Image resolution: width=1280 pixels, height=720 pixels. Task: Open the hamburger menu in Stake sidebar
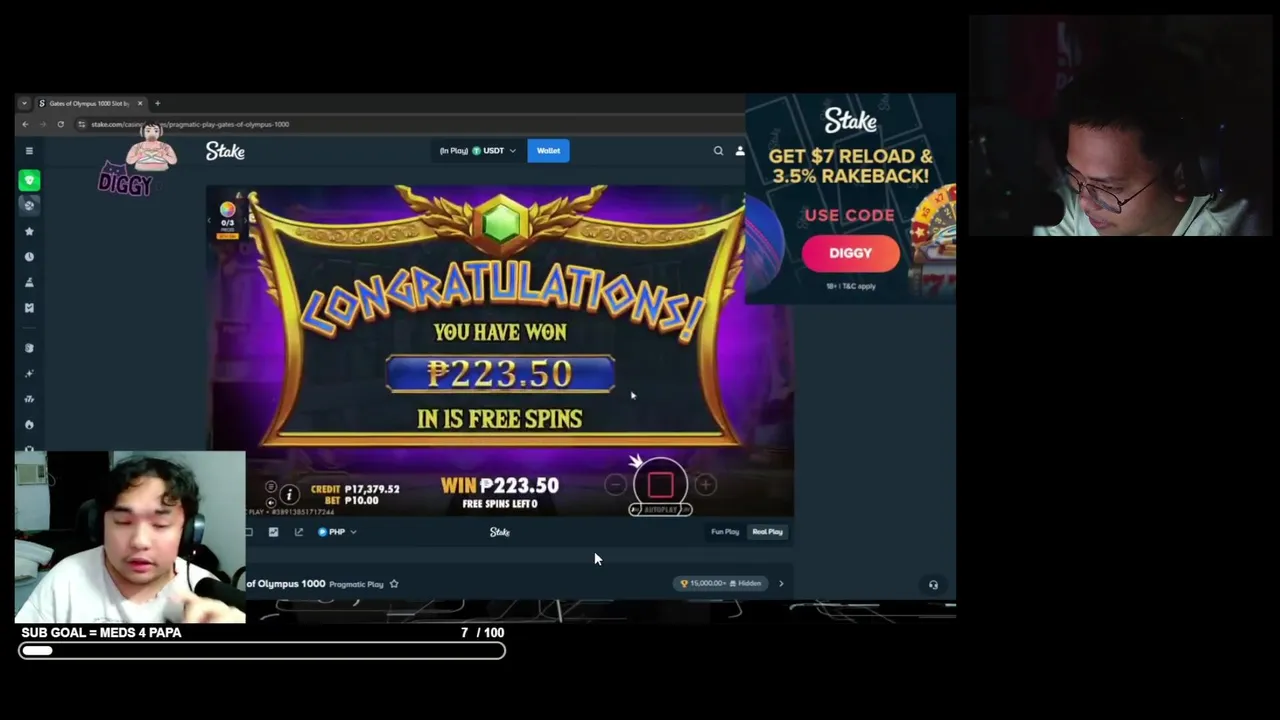pyautogui.click(x=29, y=151)
